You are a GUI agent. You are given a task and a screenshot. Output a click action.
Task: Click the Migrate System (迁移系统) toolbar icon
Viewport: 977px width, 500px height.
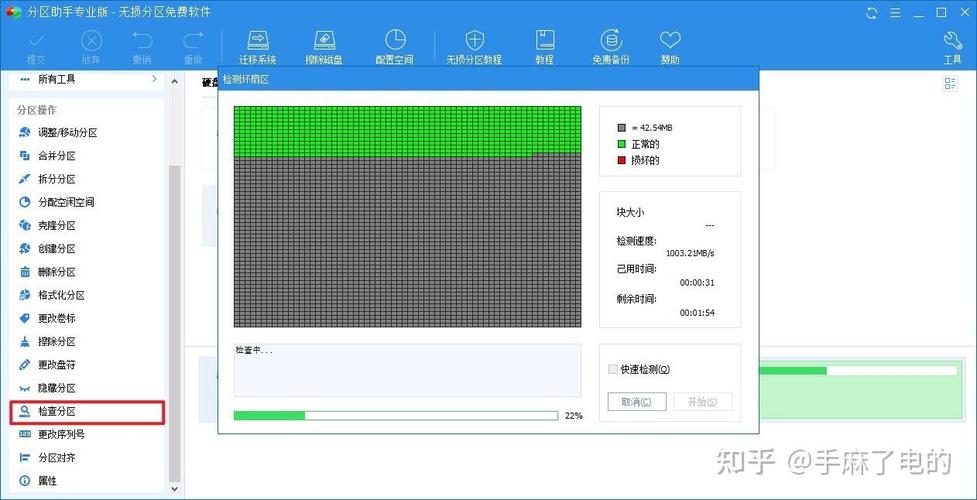point(258,41)
